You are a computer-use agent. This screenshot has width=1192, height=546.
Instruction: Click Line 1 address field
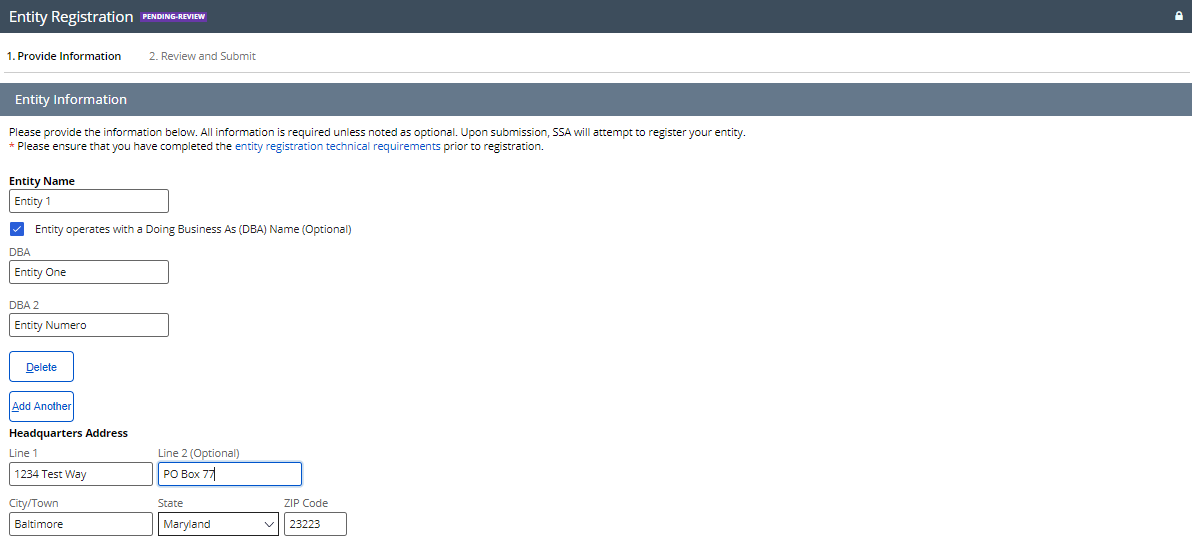[x=81, y=474]
